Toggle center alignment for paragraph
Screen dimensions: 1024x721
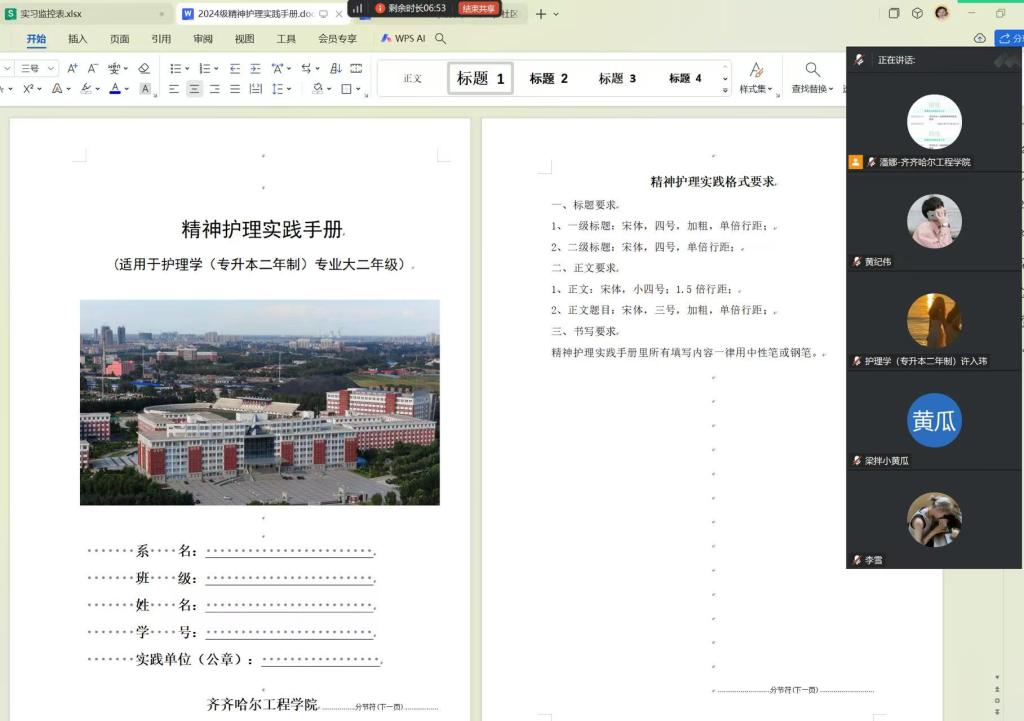(x=194, y=89)
